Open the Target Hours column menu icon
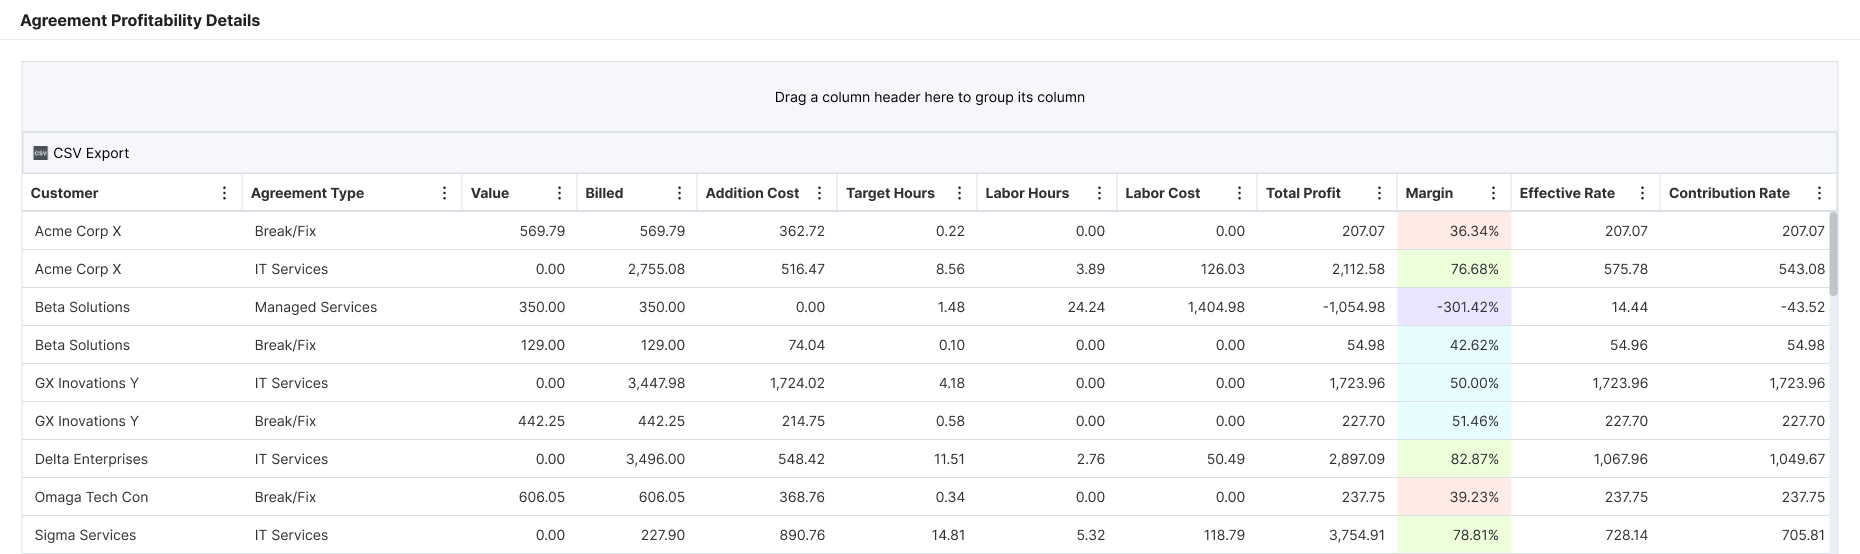 click(959, 193)
